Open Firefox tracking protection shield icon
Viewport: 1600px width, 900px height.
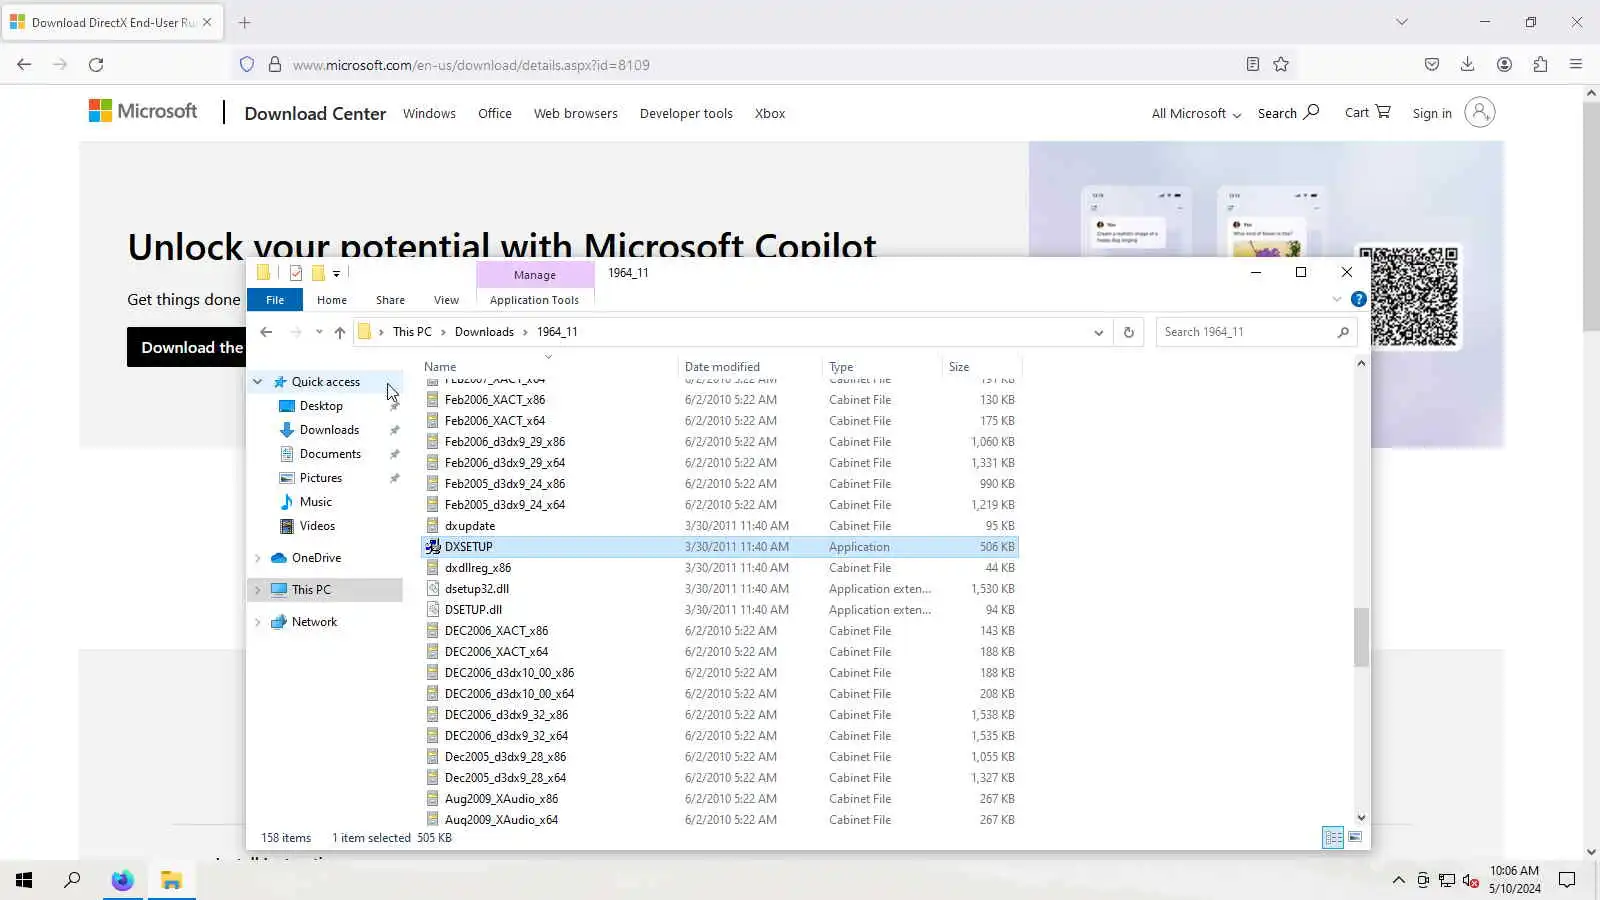coord(247,65)
